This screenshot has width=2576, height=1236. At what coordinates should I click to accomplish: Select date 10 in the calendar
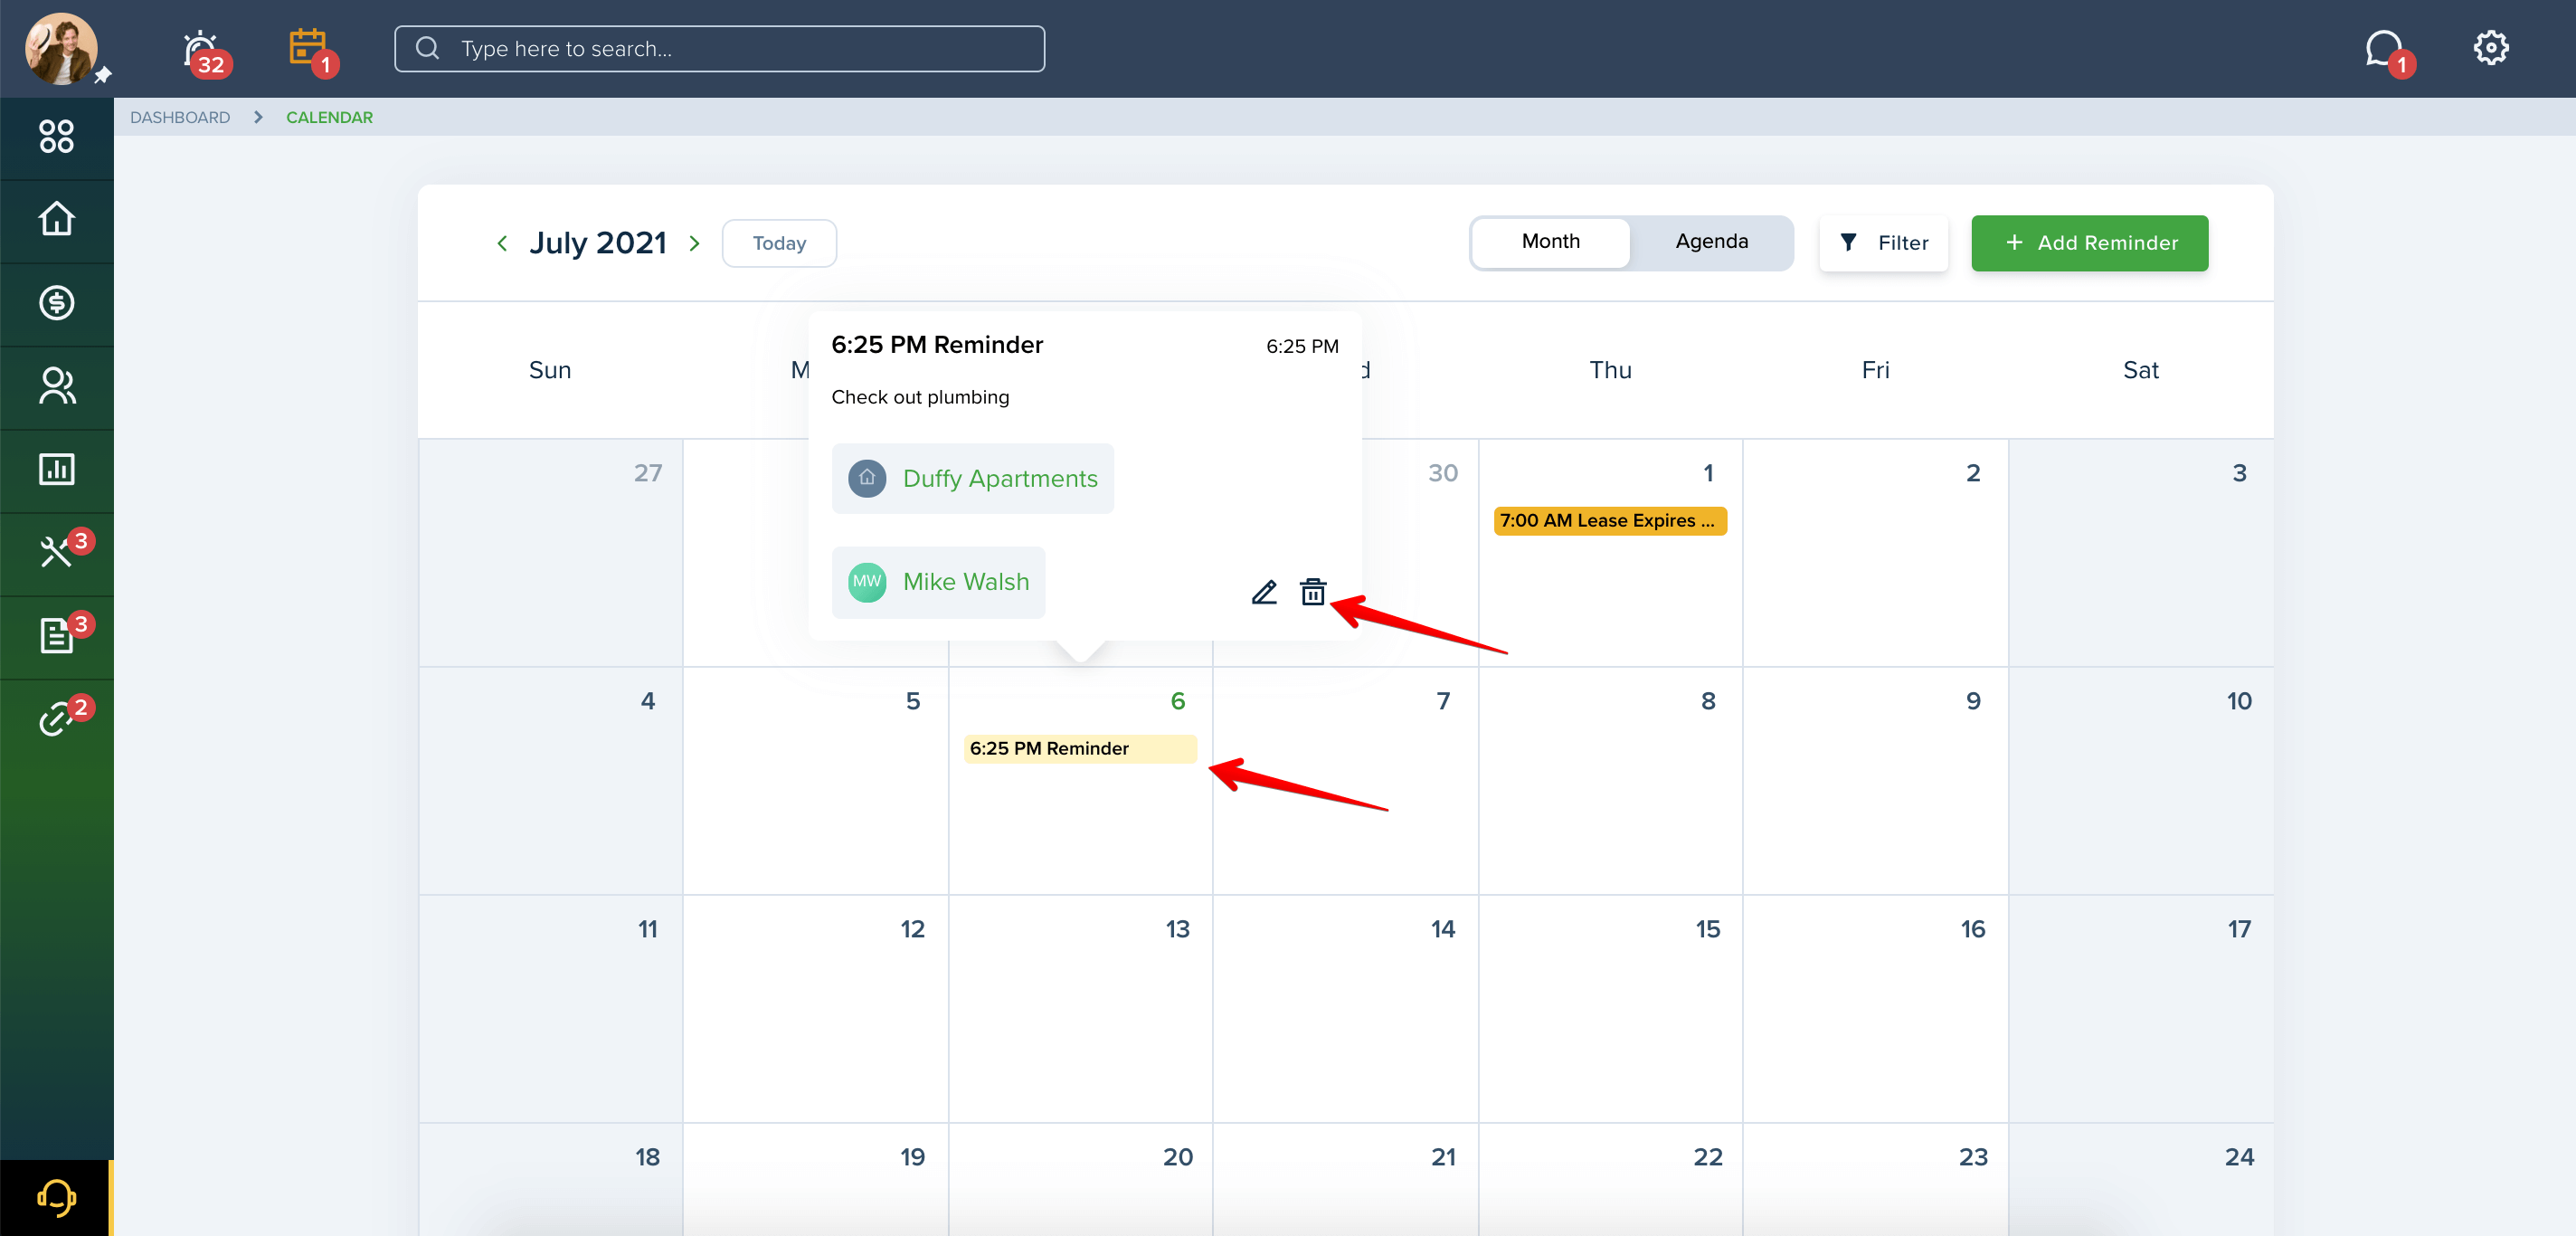click(2239, 700)
